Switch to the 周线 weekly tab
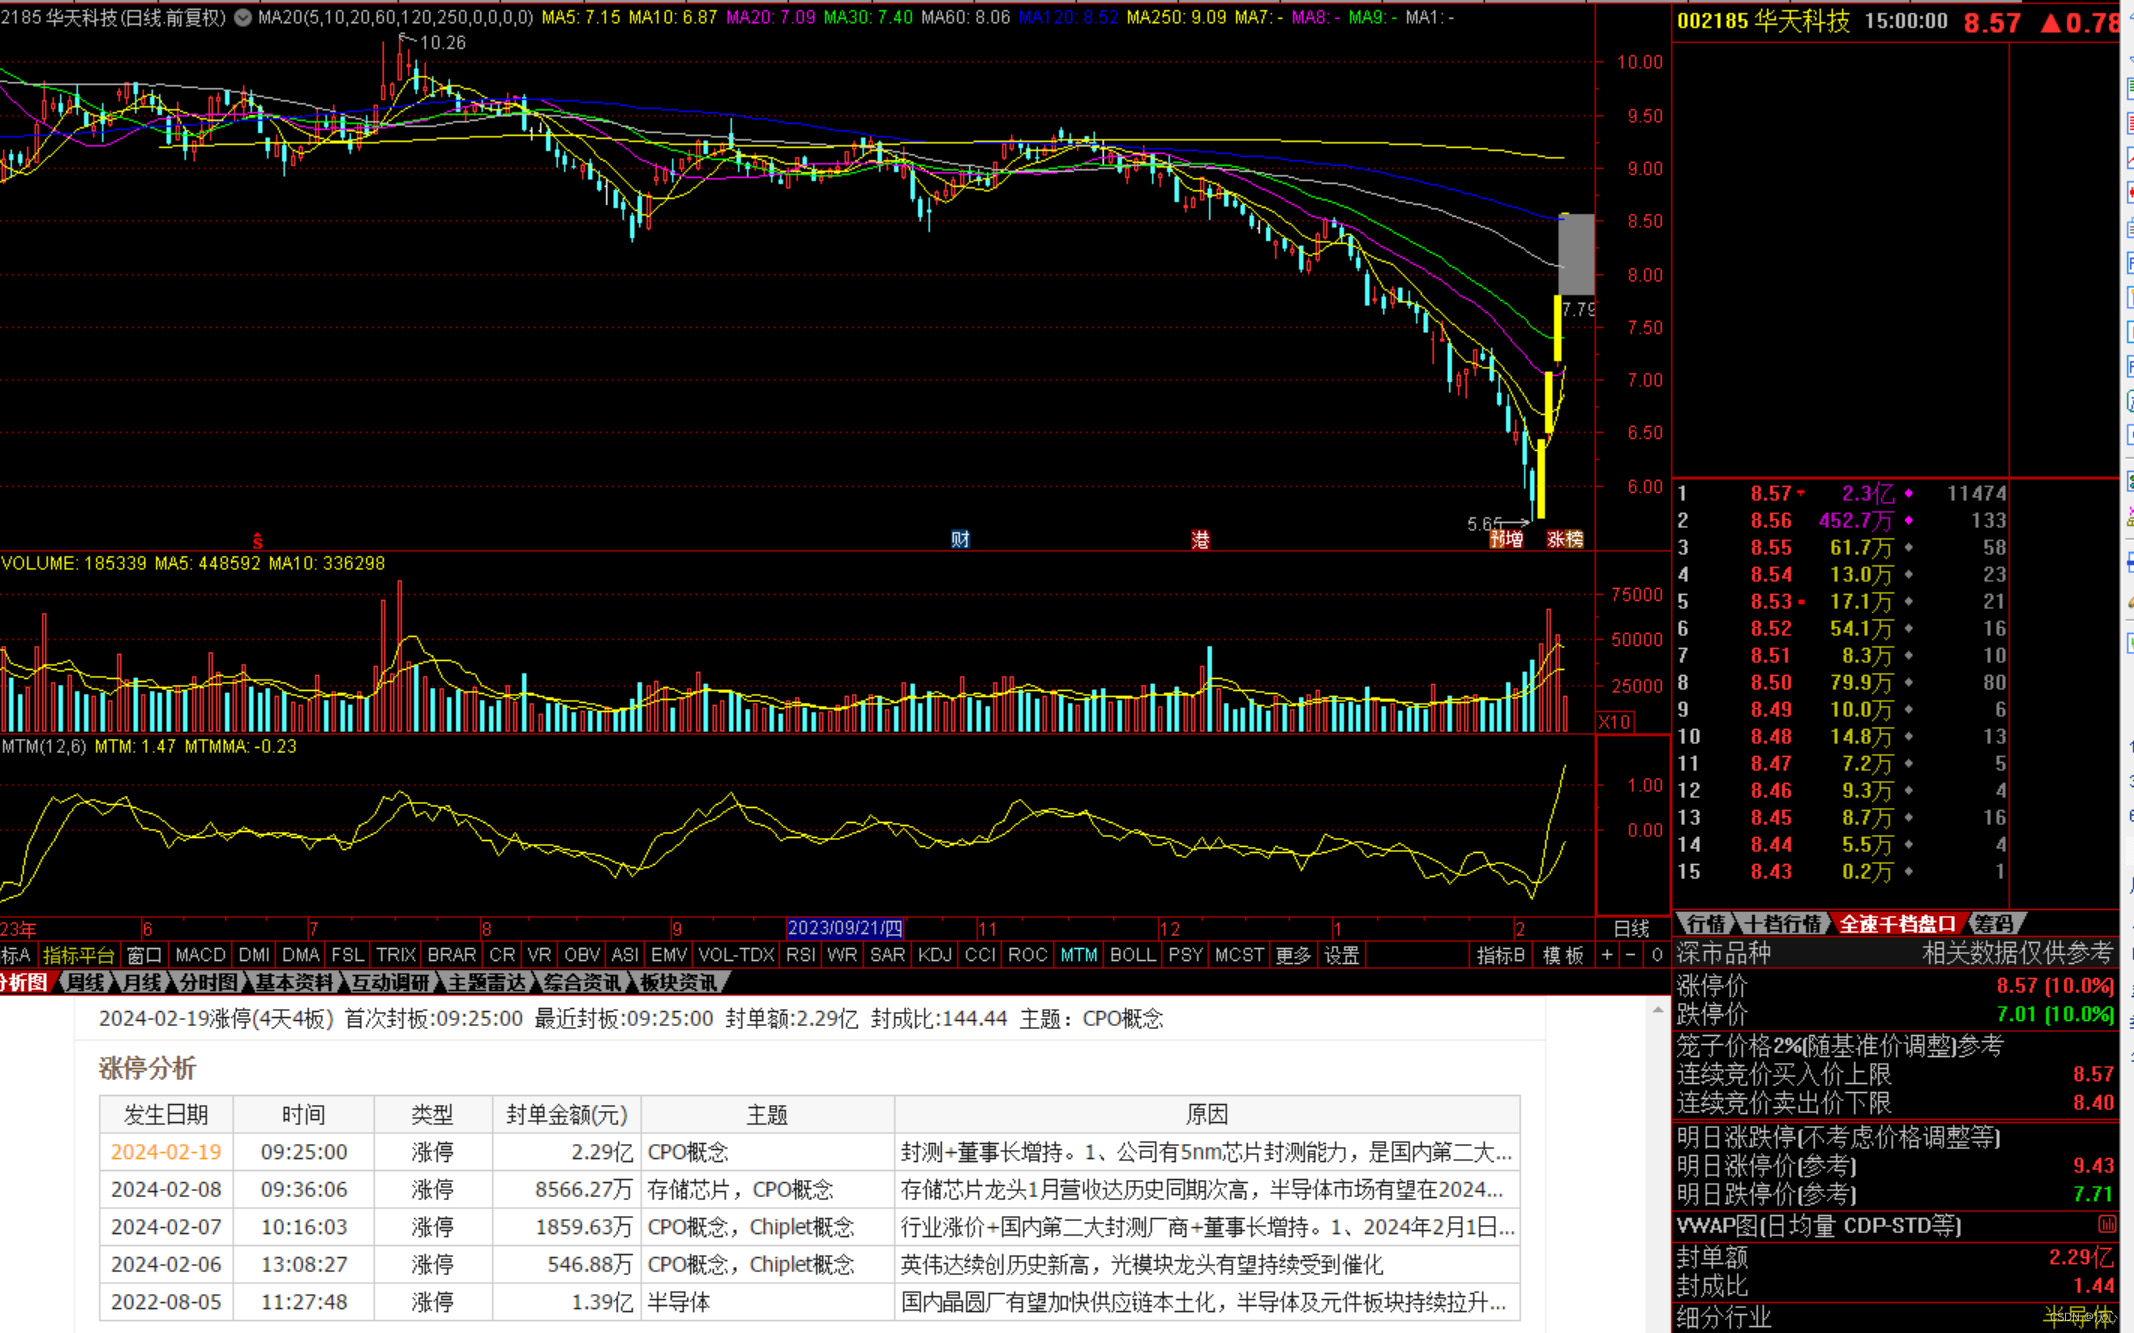 [x=86, y=982]
